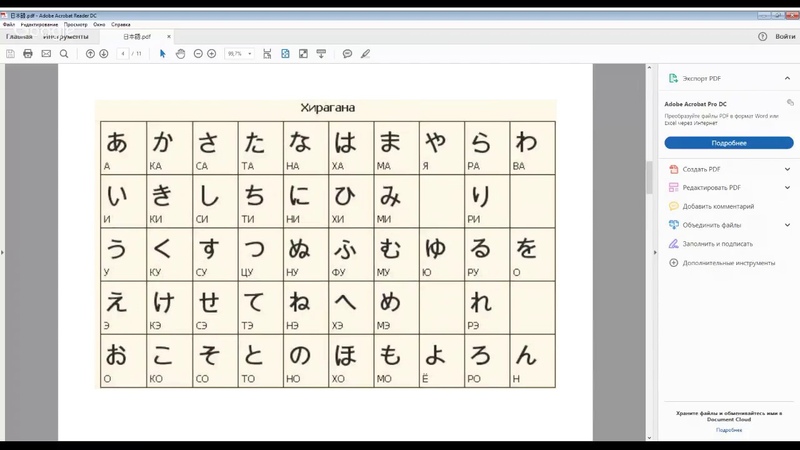Open the help question mark icon
Screen dimensions: 800x450
[762, 36]
